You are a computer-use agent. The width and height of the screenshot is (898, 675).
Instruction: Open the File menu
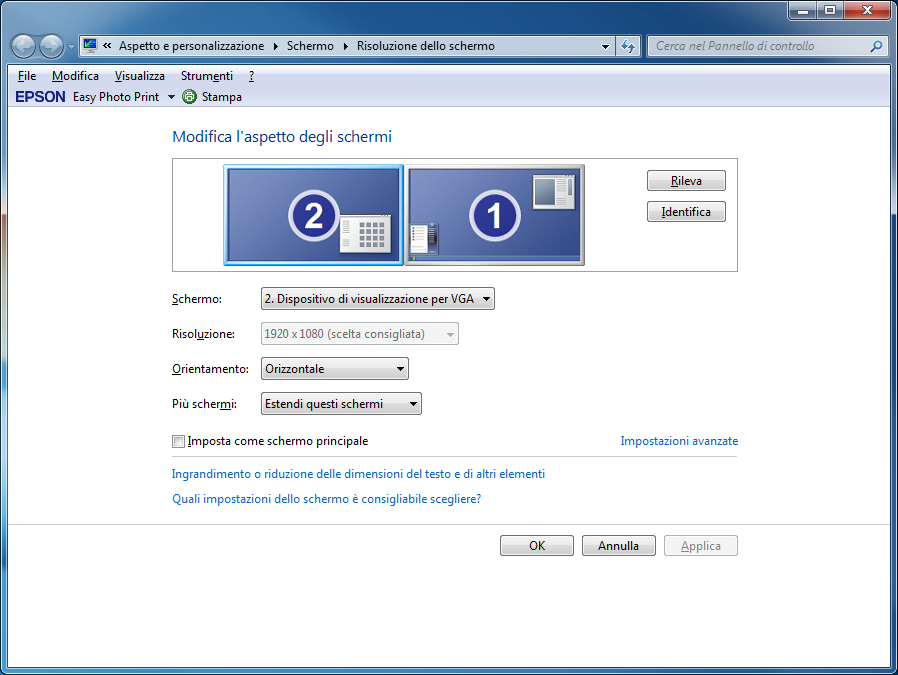pos(27,76)
